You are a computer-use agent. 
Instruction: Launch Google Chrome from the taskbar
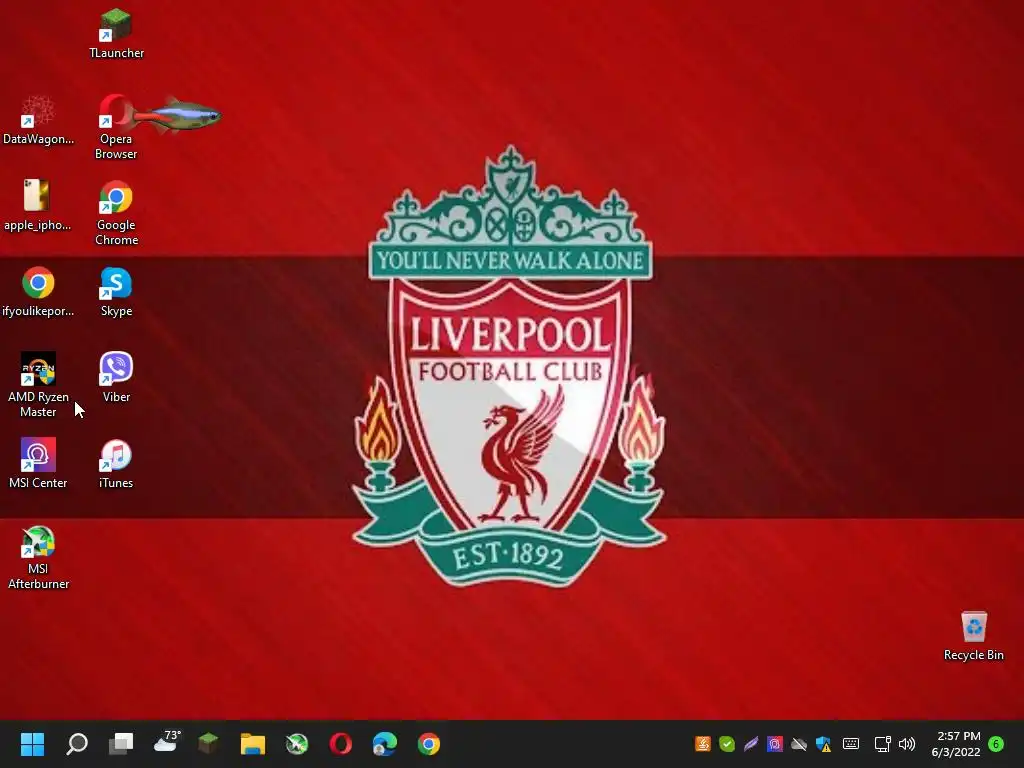click(x=428, y=743)
